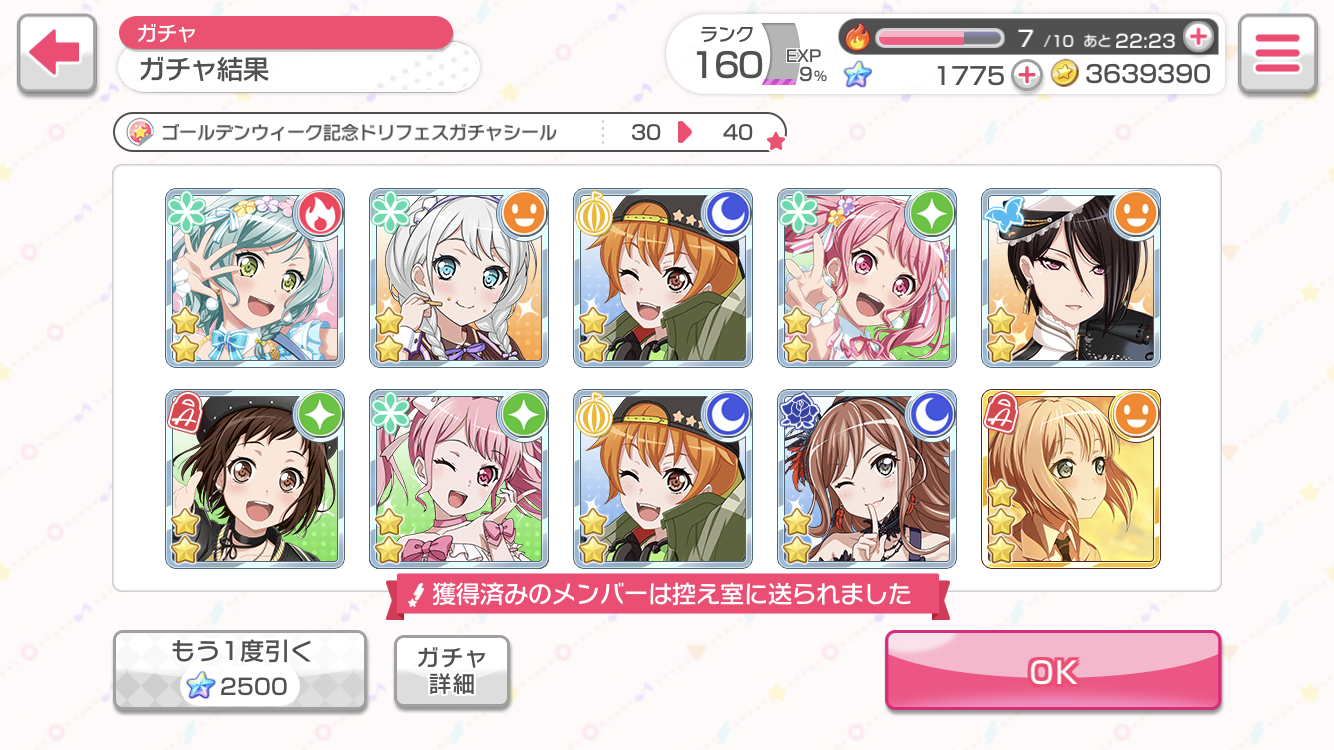Open the brown-haired shushing girl card

(867, 479)
